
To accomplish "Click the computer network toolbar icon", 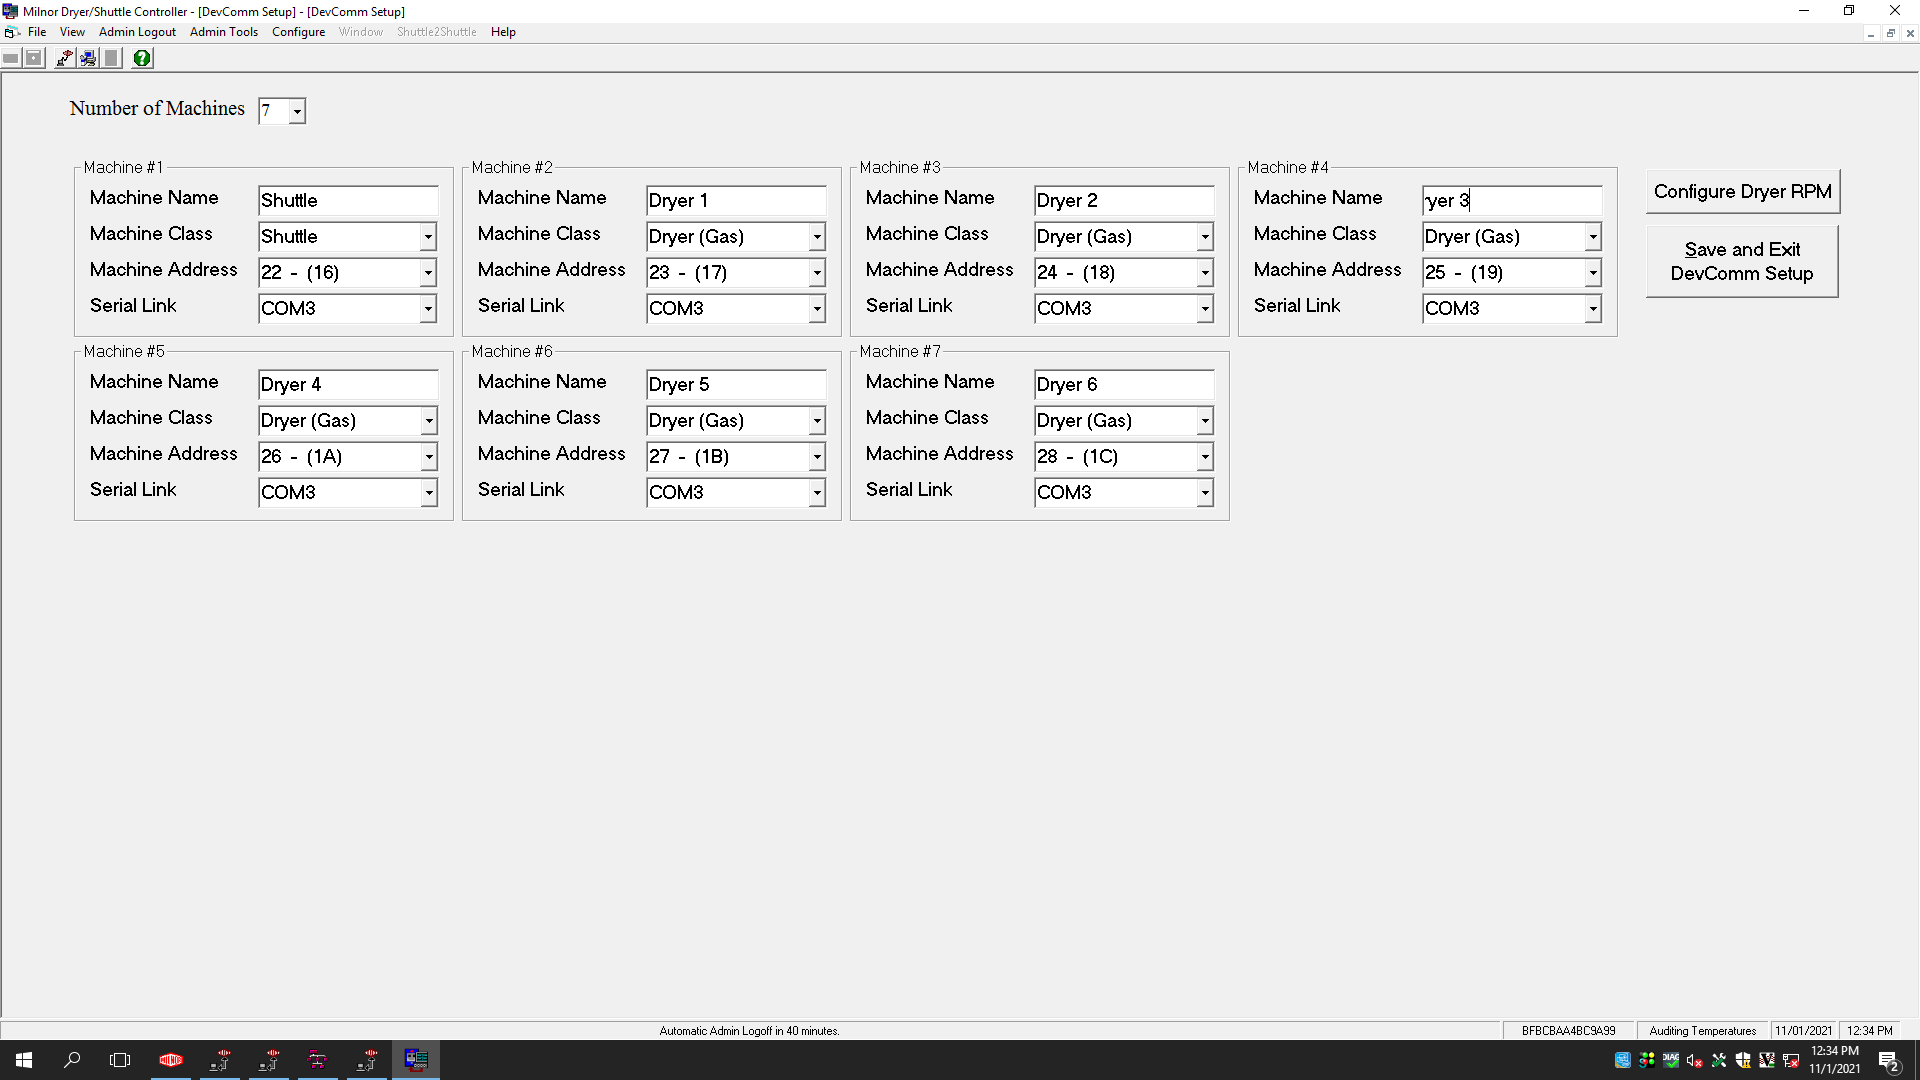I will point(88,58).
